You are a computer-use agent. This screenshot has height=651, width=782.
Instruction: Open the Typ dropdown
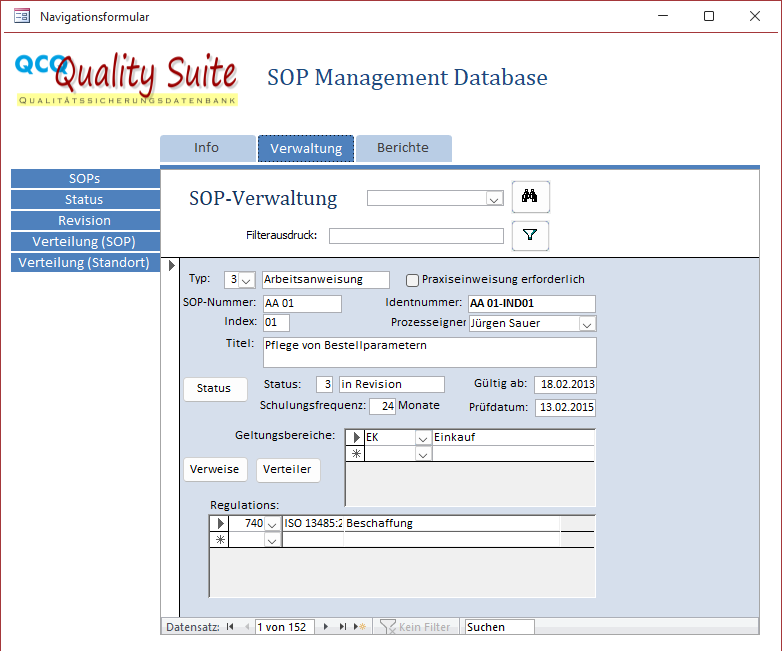(247, 280)
